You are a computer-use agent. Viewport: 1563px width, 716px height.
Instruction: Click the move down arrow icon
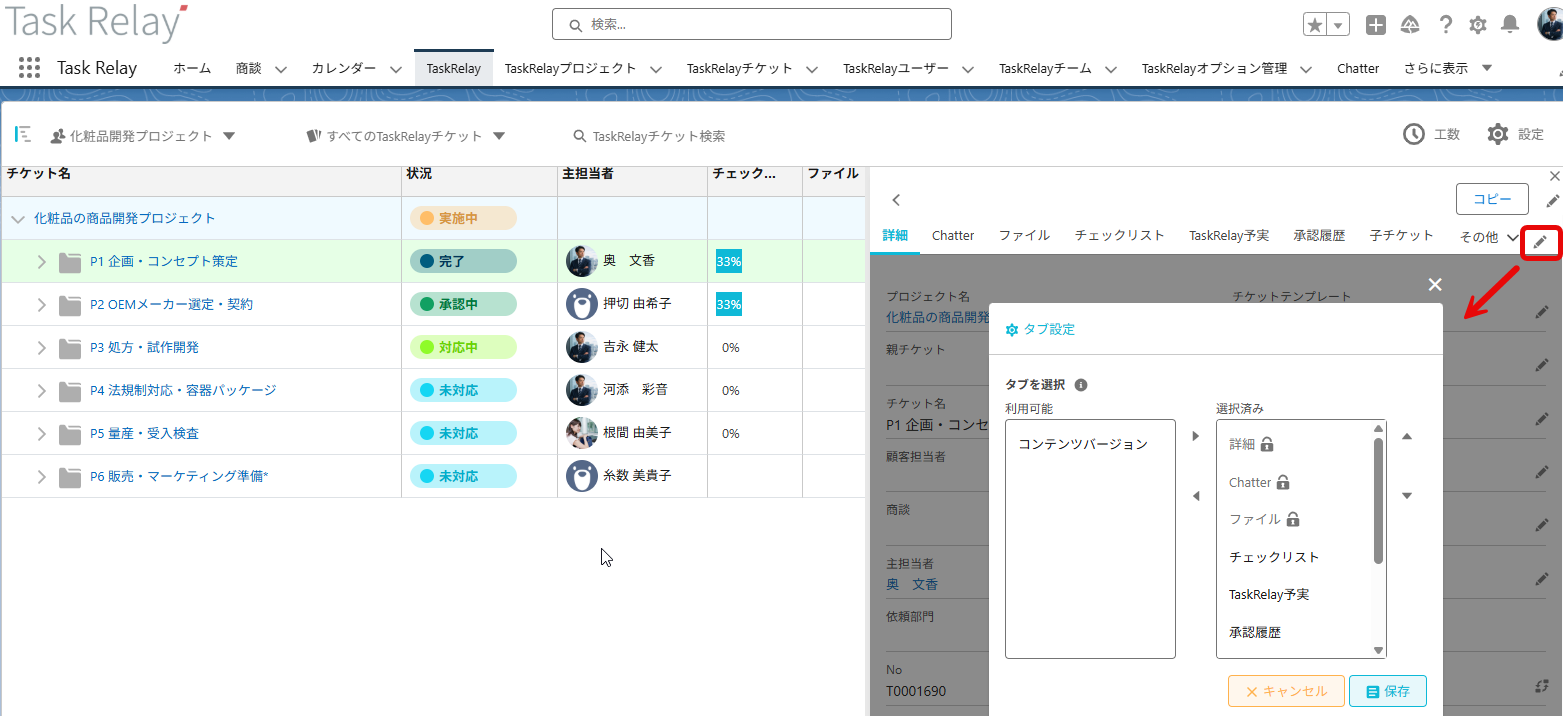pos(1407,496)
